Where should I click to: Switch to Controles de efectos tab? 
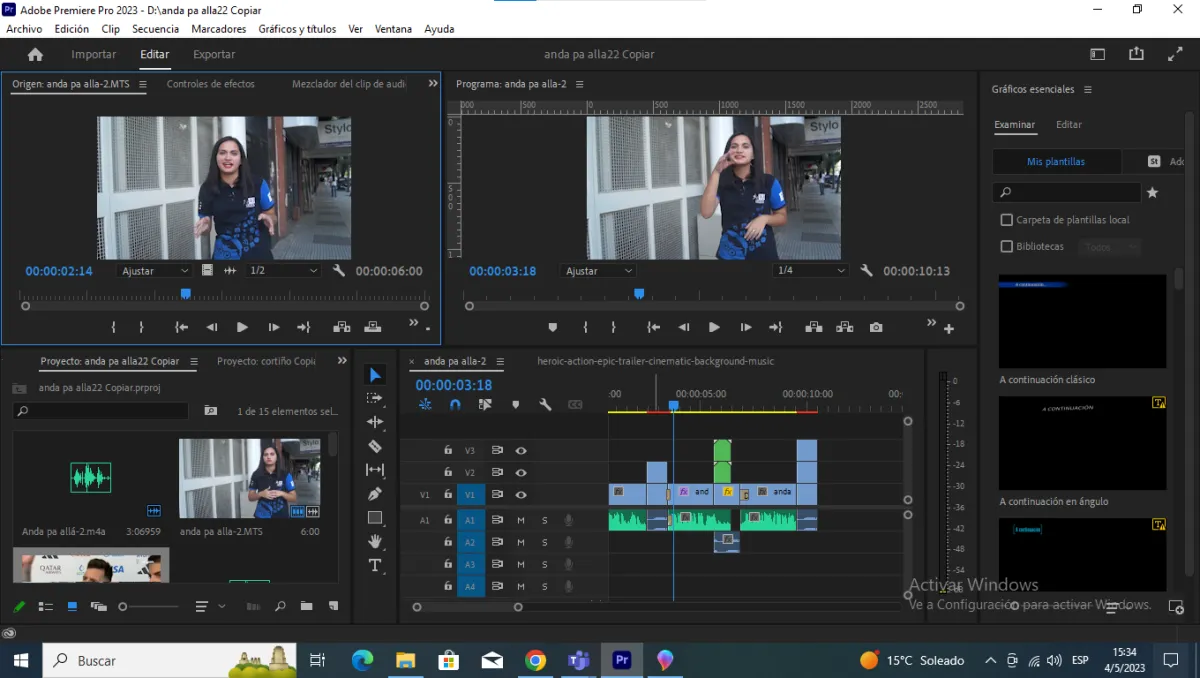(211, 84)
